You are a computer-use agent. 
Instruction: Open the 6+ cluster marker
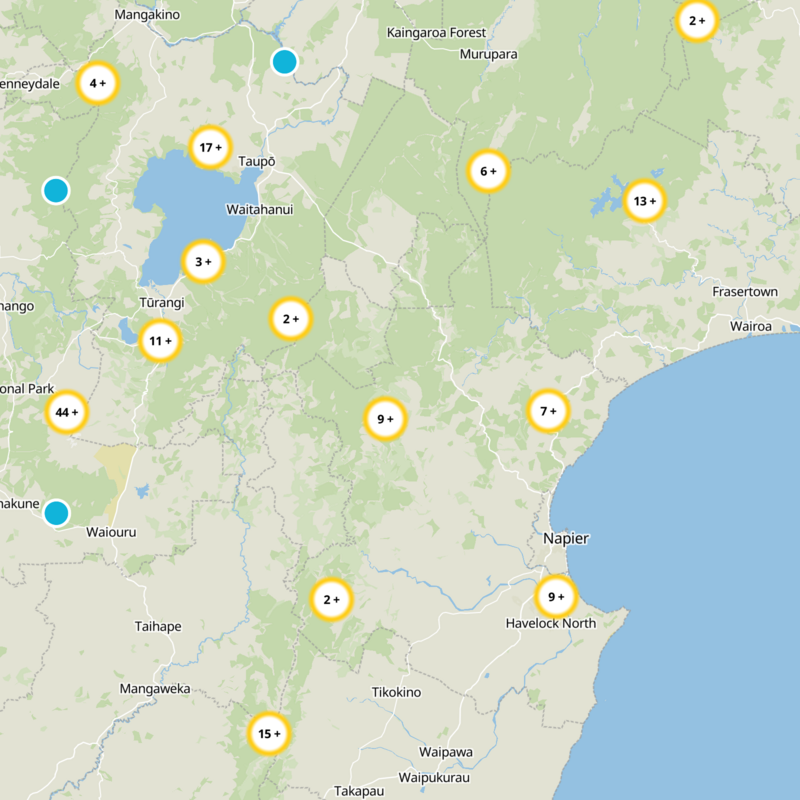pyautogui.click(x=488, y=171)
